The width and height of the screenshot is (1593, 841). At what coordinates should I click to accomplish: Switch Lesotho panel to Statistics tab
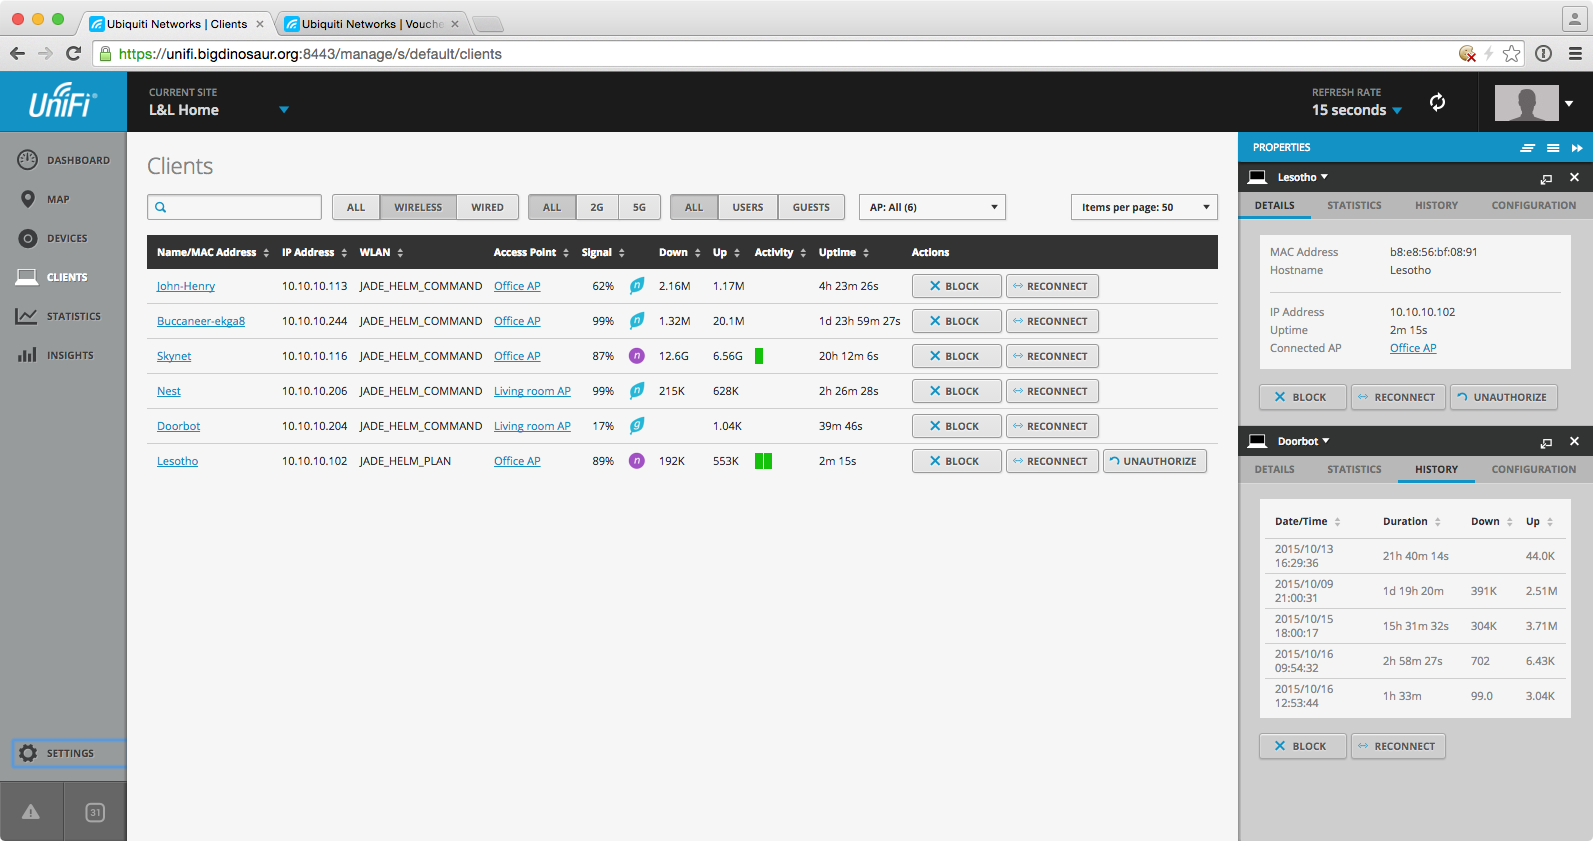coord(1354,205)
